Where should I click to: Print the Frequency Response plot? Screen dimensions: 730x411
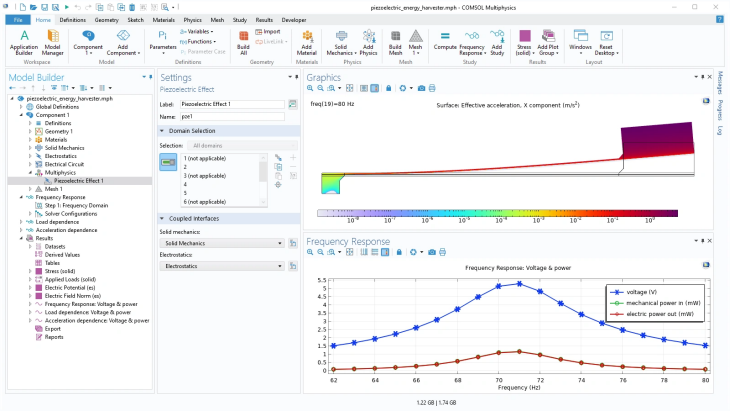442,252
